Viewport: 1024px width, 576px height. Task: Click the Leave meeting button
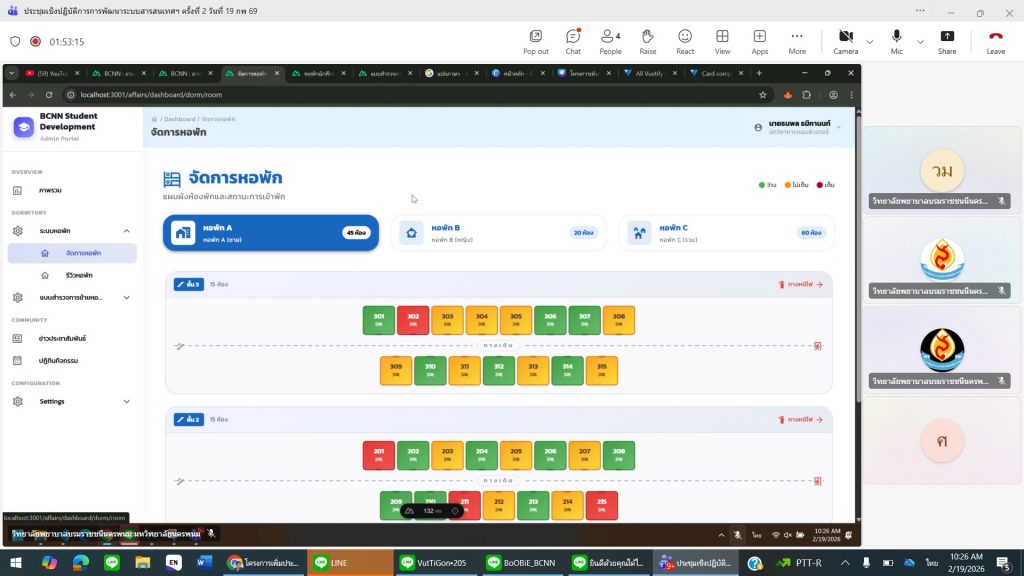click(995, 41)
